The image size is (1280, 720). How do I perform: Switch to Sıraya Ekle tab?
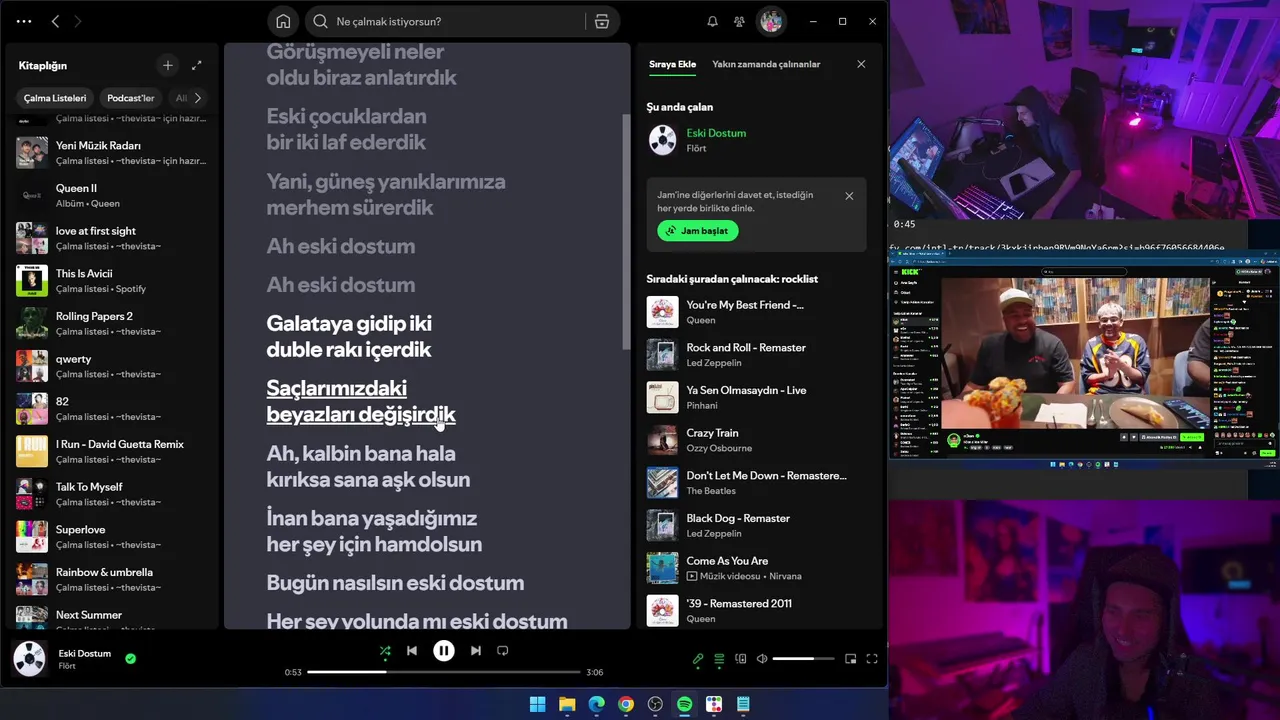point(672,64)
